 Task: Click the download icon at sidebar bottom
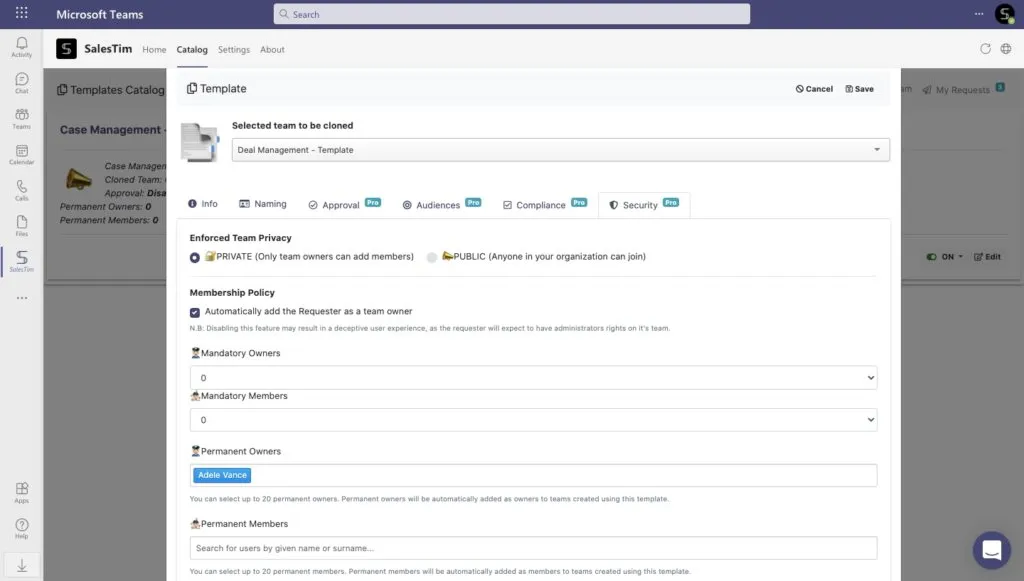22,565
